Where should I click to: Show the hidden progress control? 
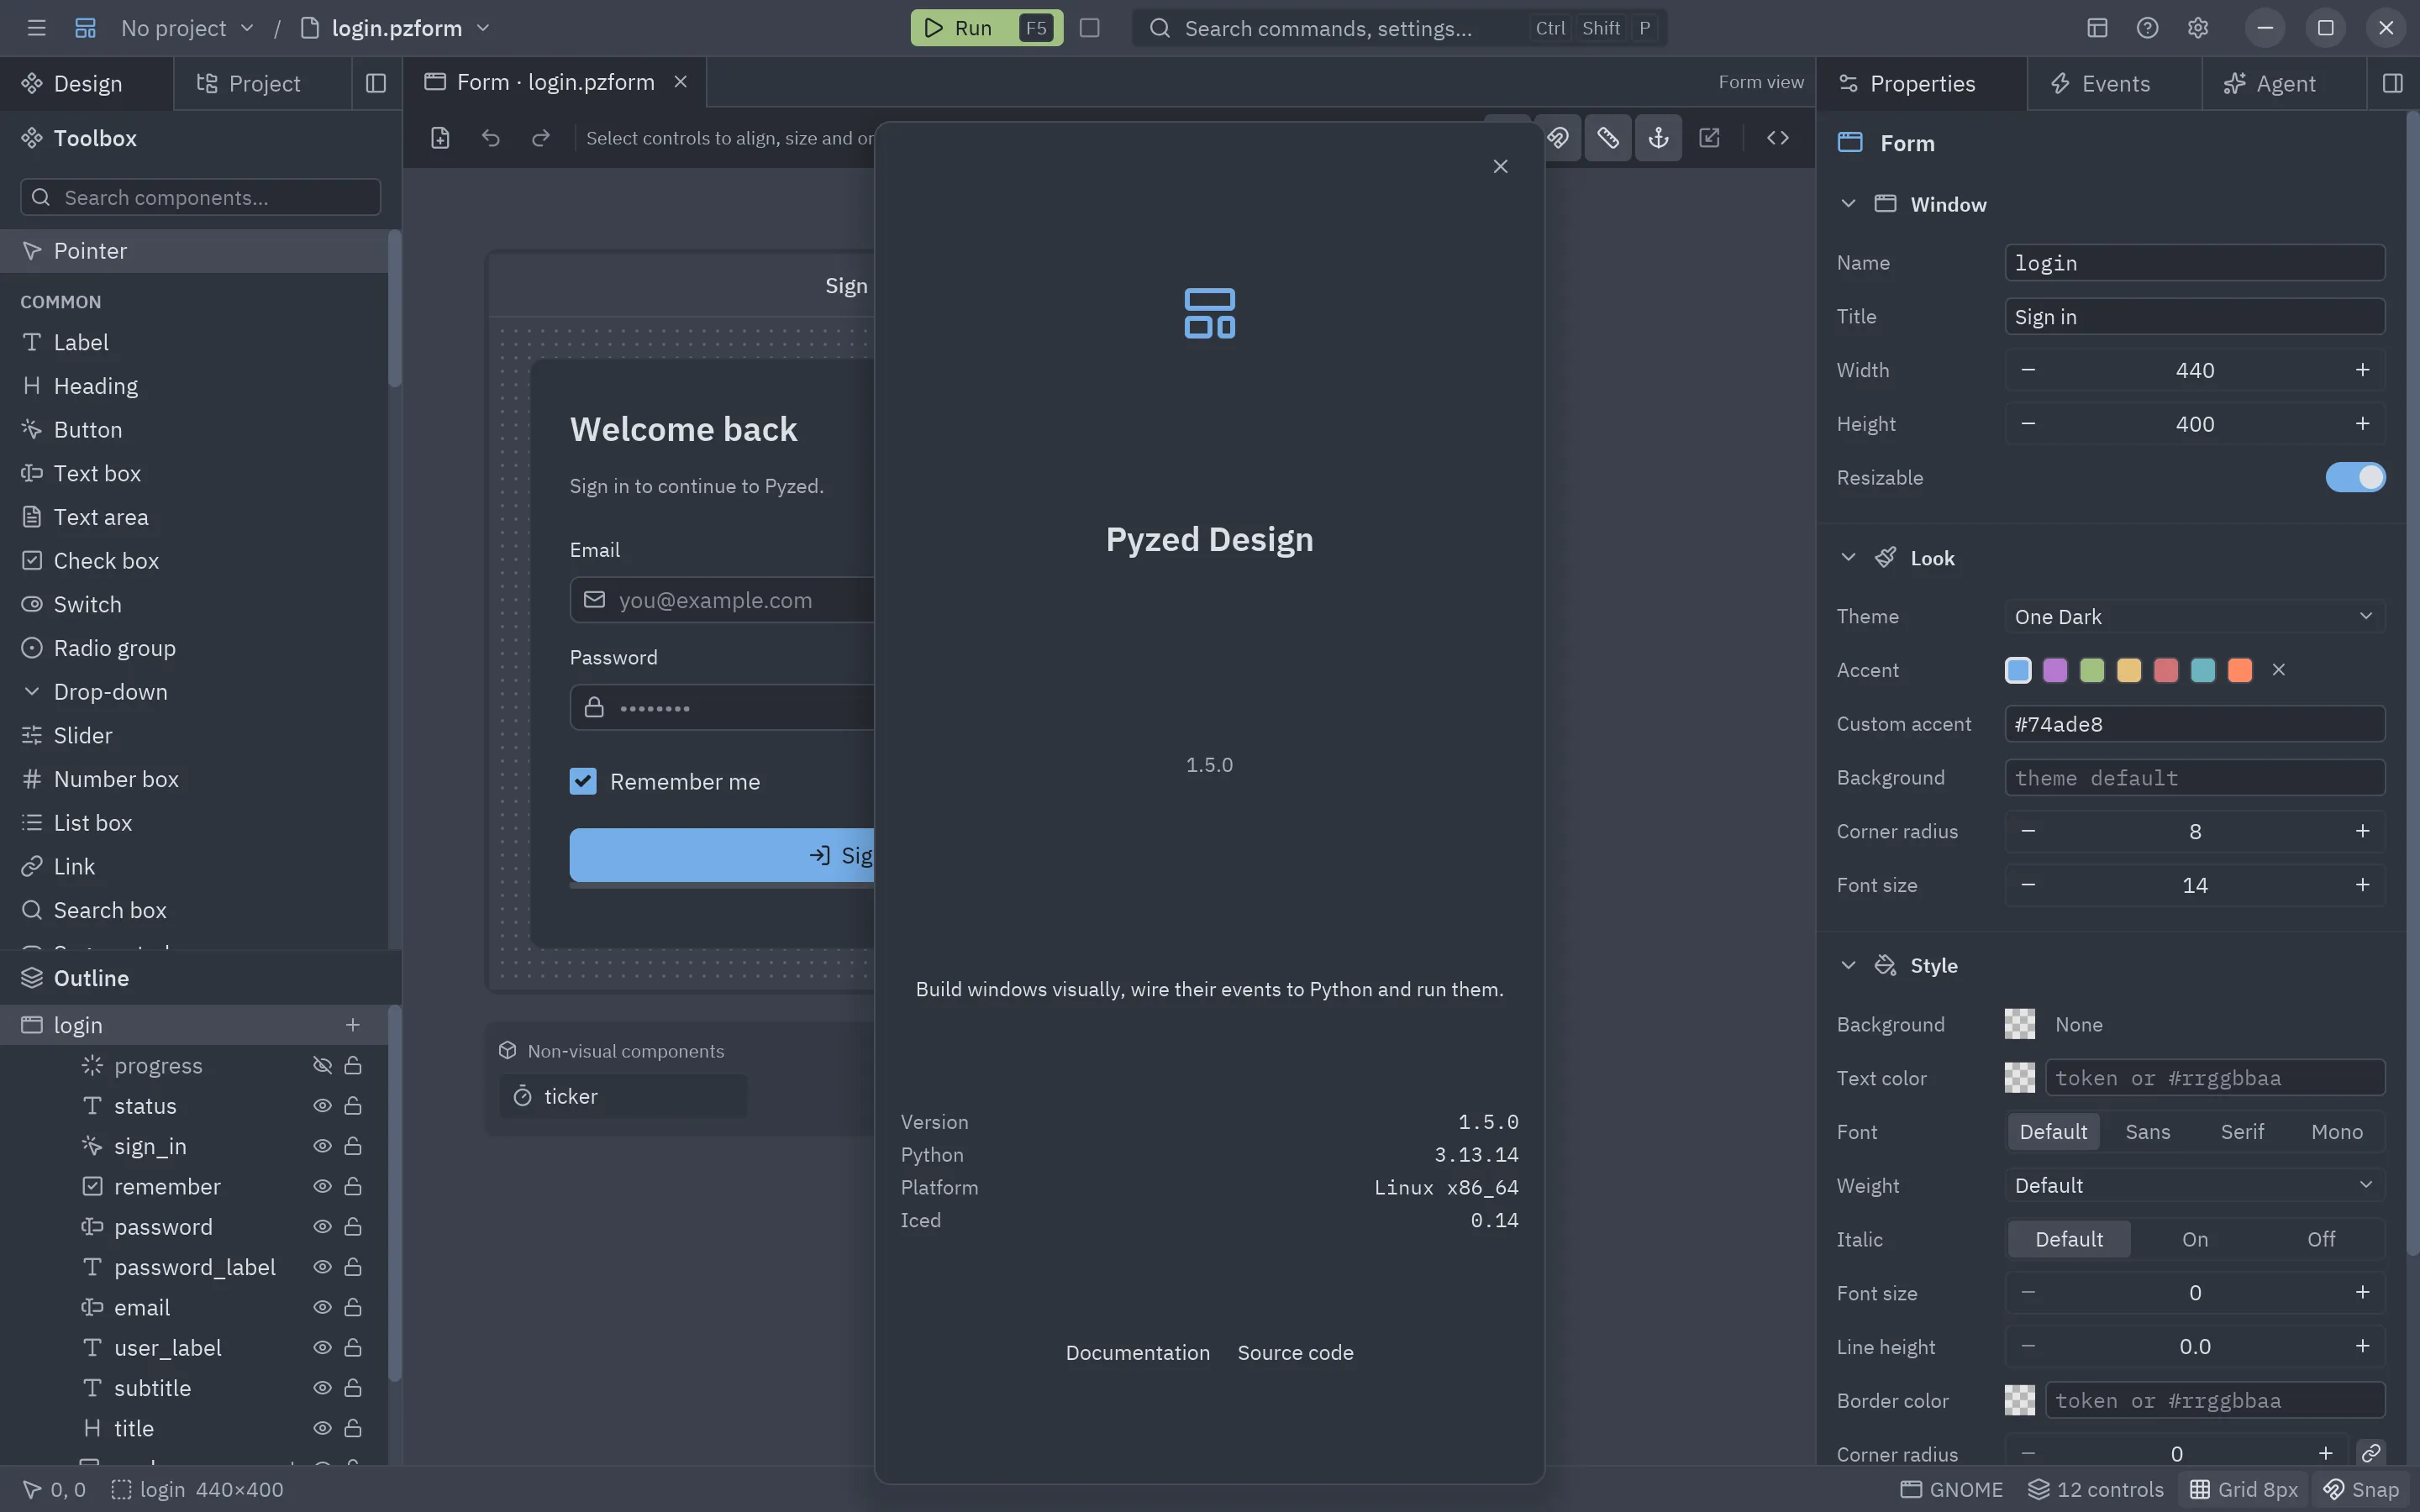tap(322, 1065)
